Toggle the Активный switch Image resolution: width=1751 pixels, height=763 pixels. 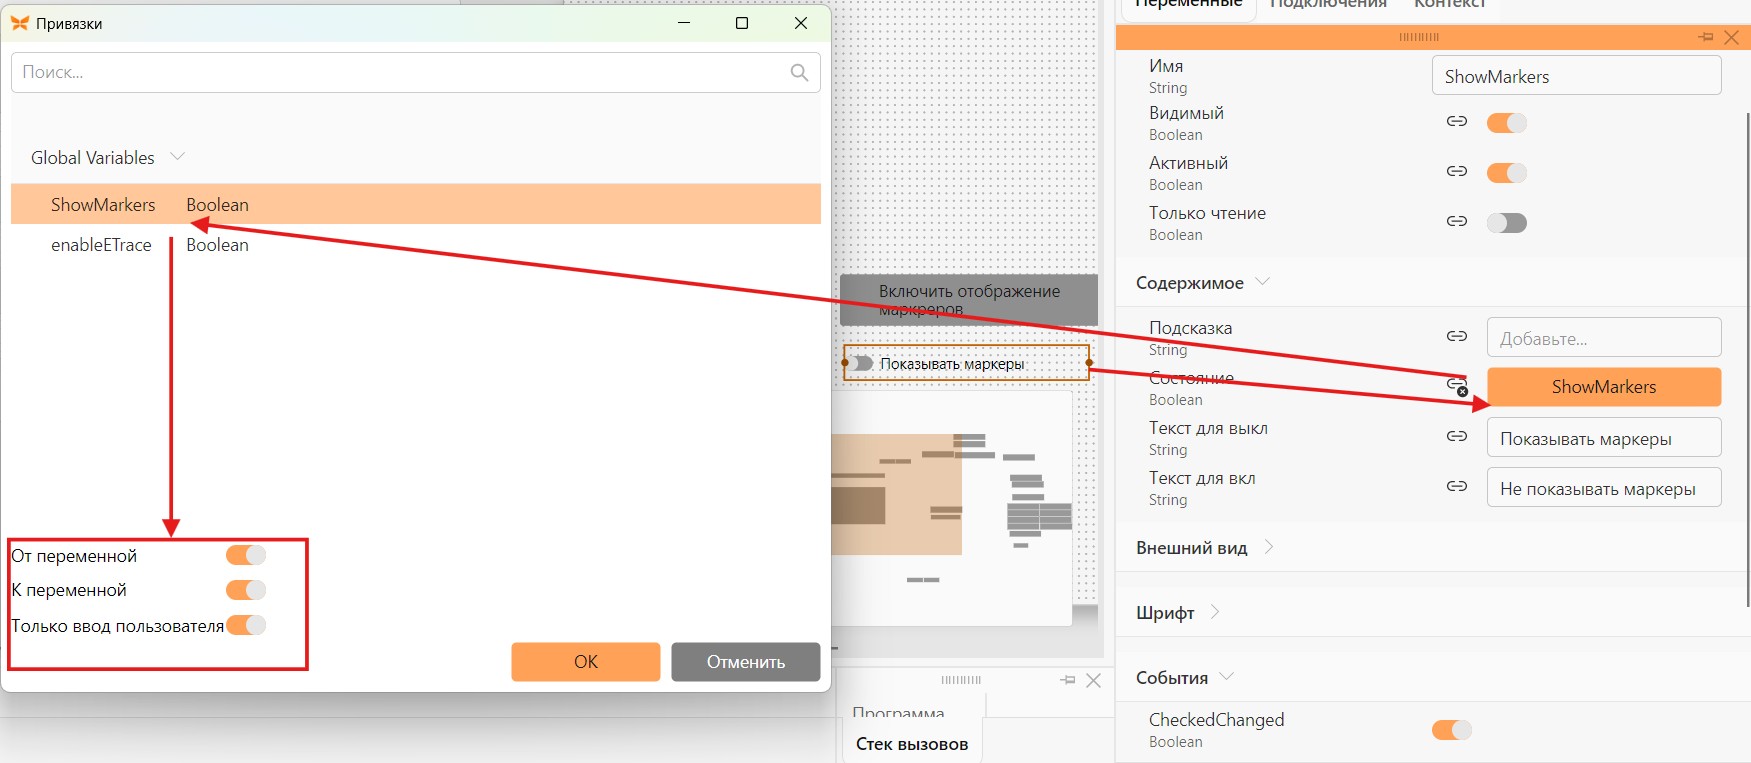tap(1507, 173)
